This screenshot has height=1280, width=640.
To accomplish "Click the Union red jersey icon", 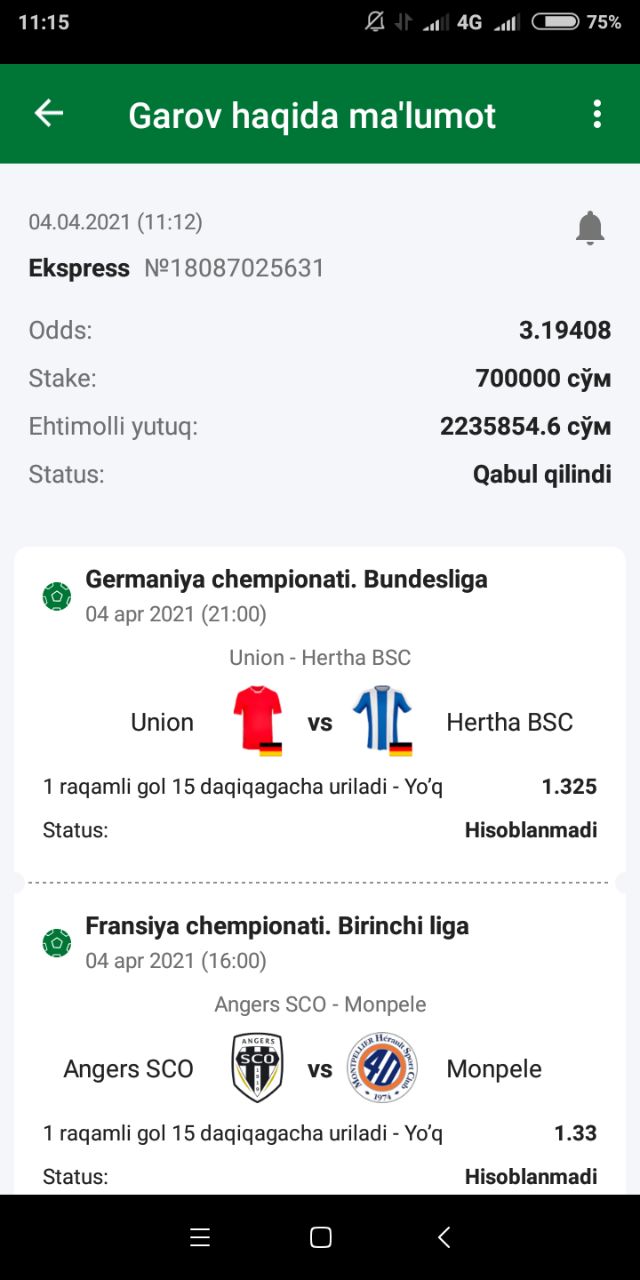I will [258, 720].
